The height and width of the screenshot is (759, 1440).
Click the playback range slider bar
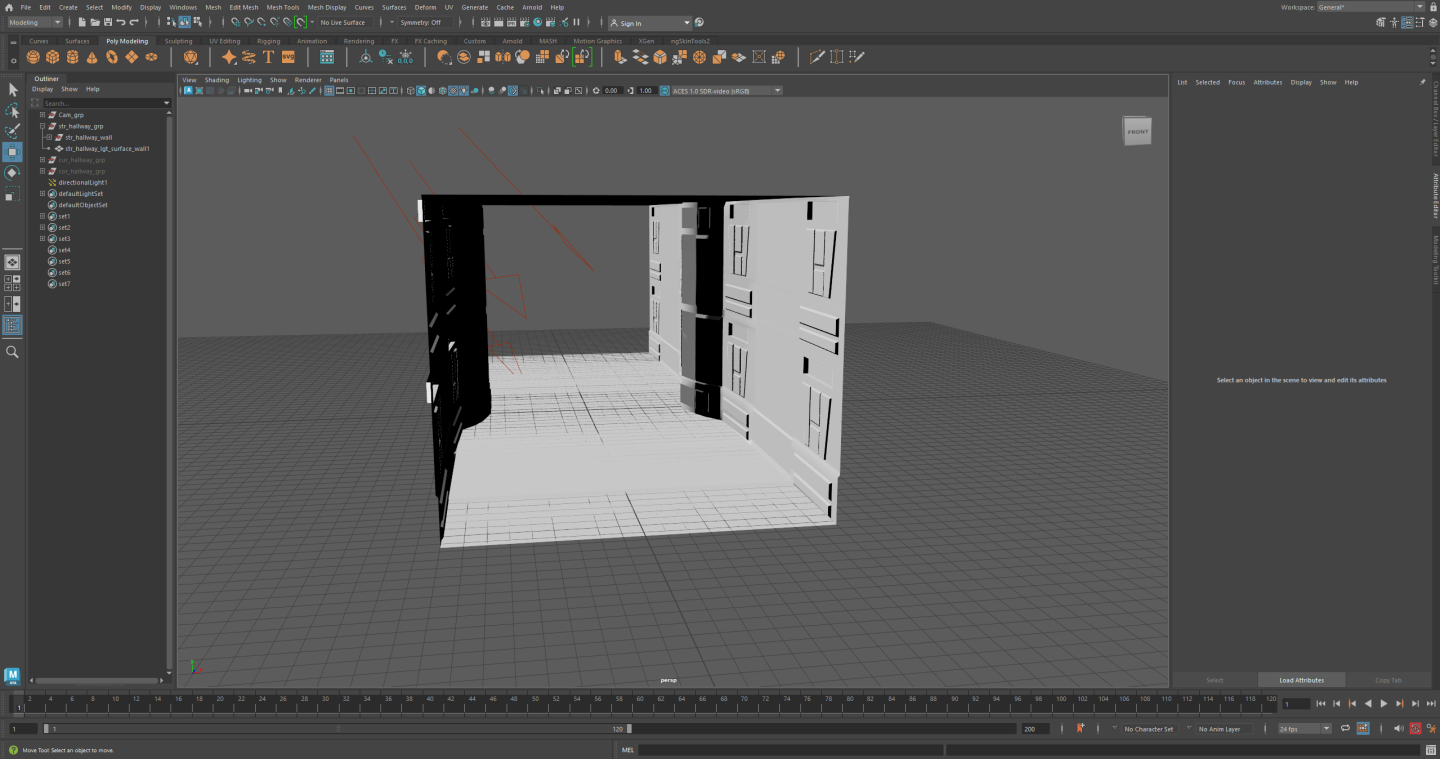(x=337, y=729)
